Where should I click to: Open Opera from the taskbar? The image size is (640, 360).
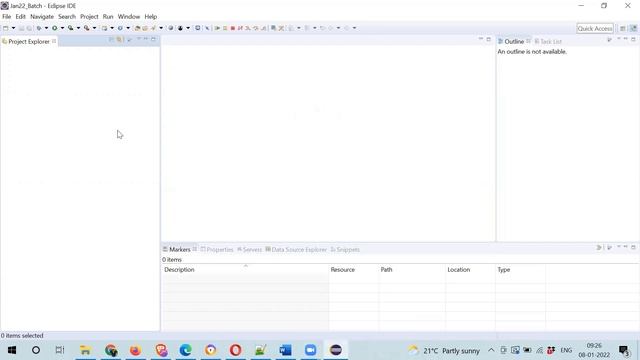point(236,350)
